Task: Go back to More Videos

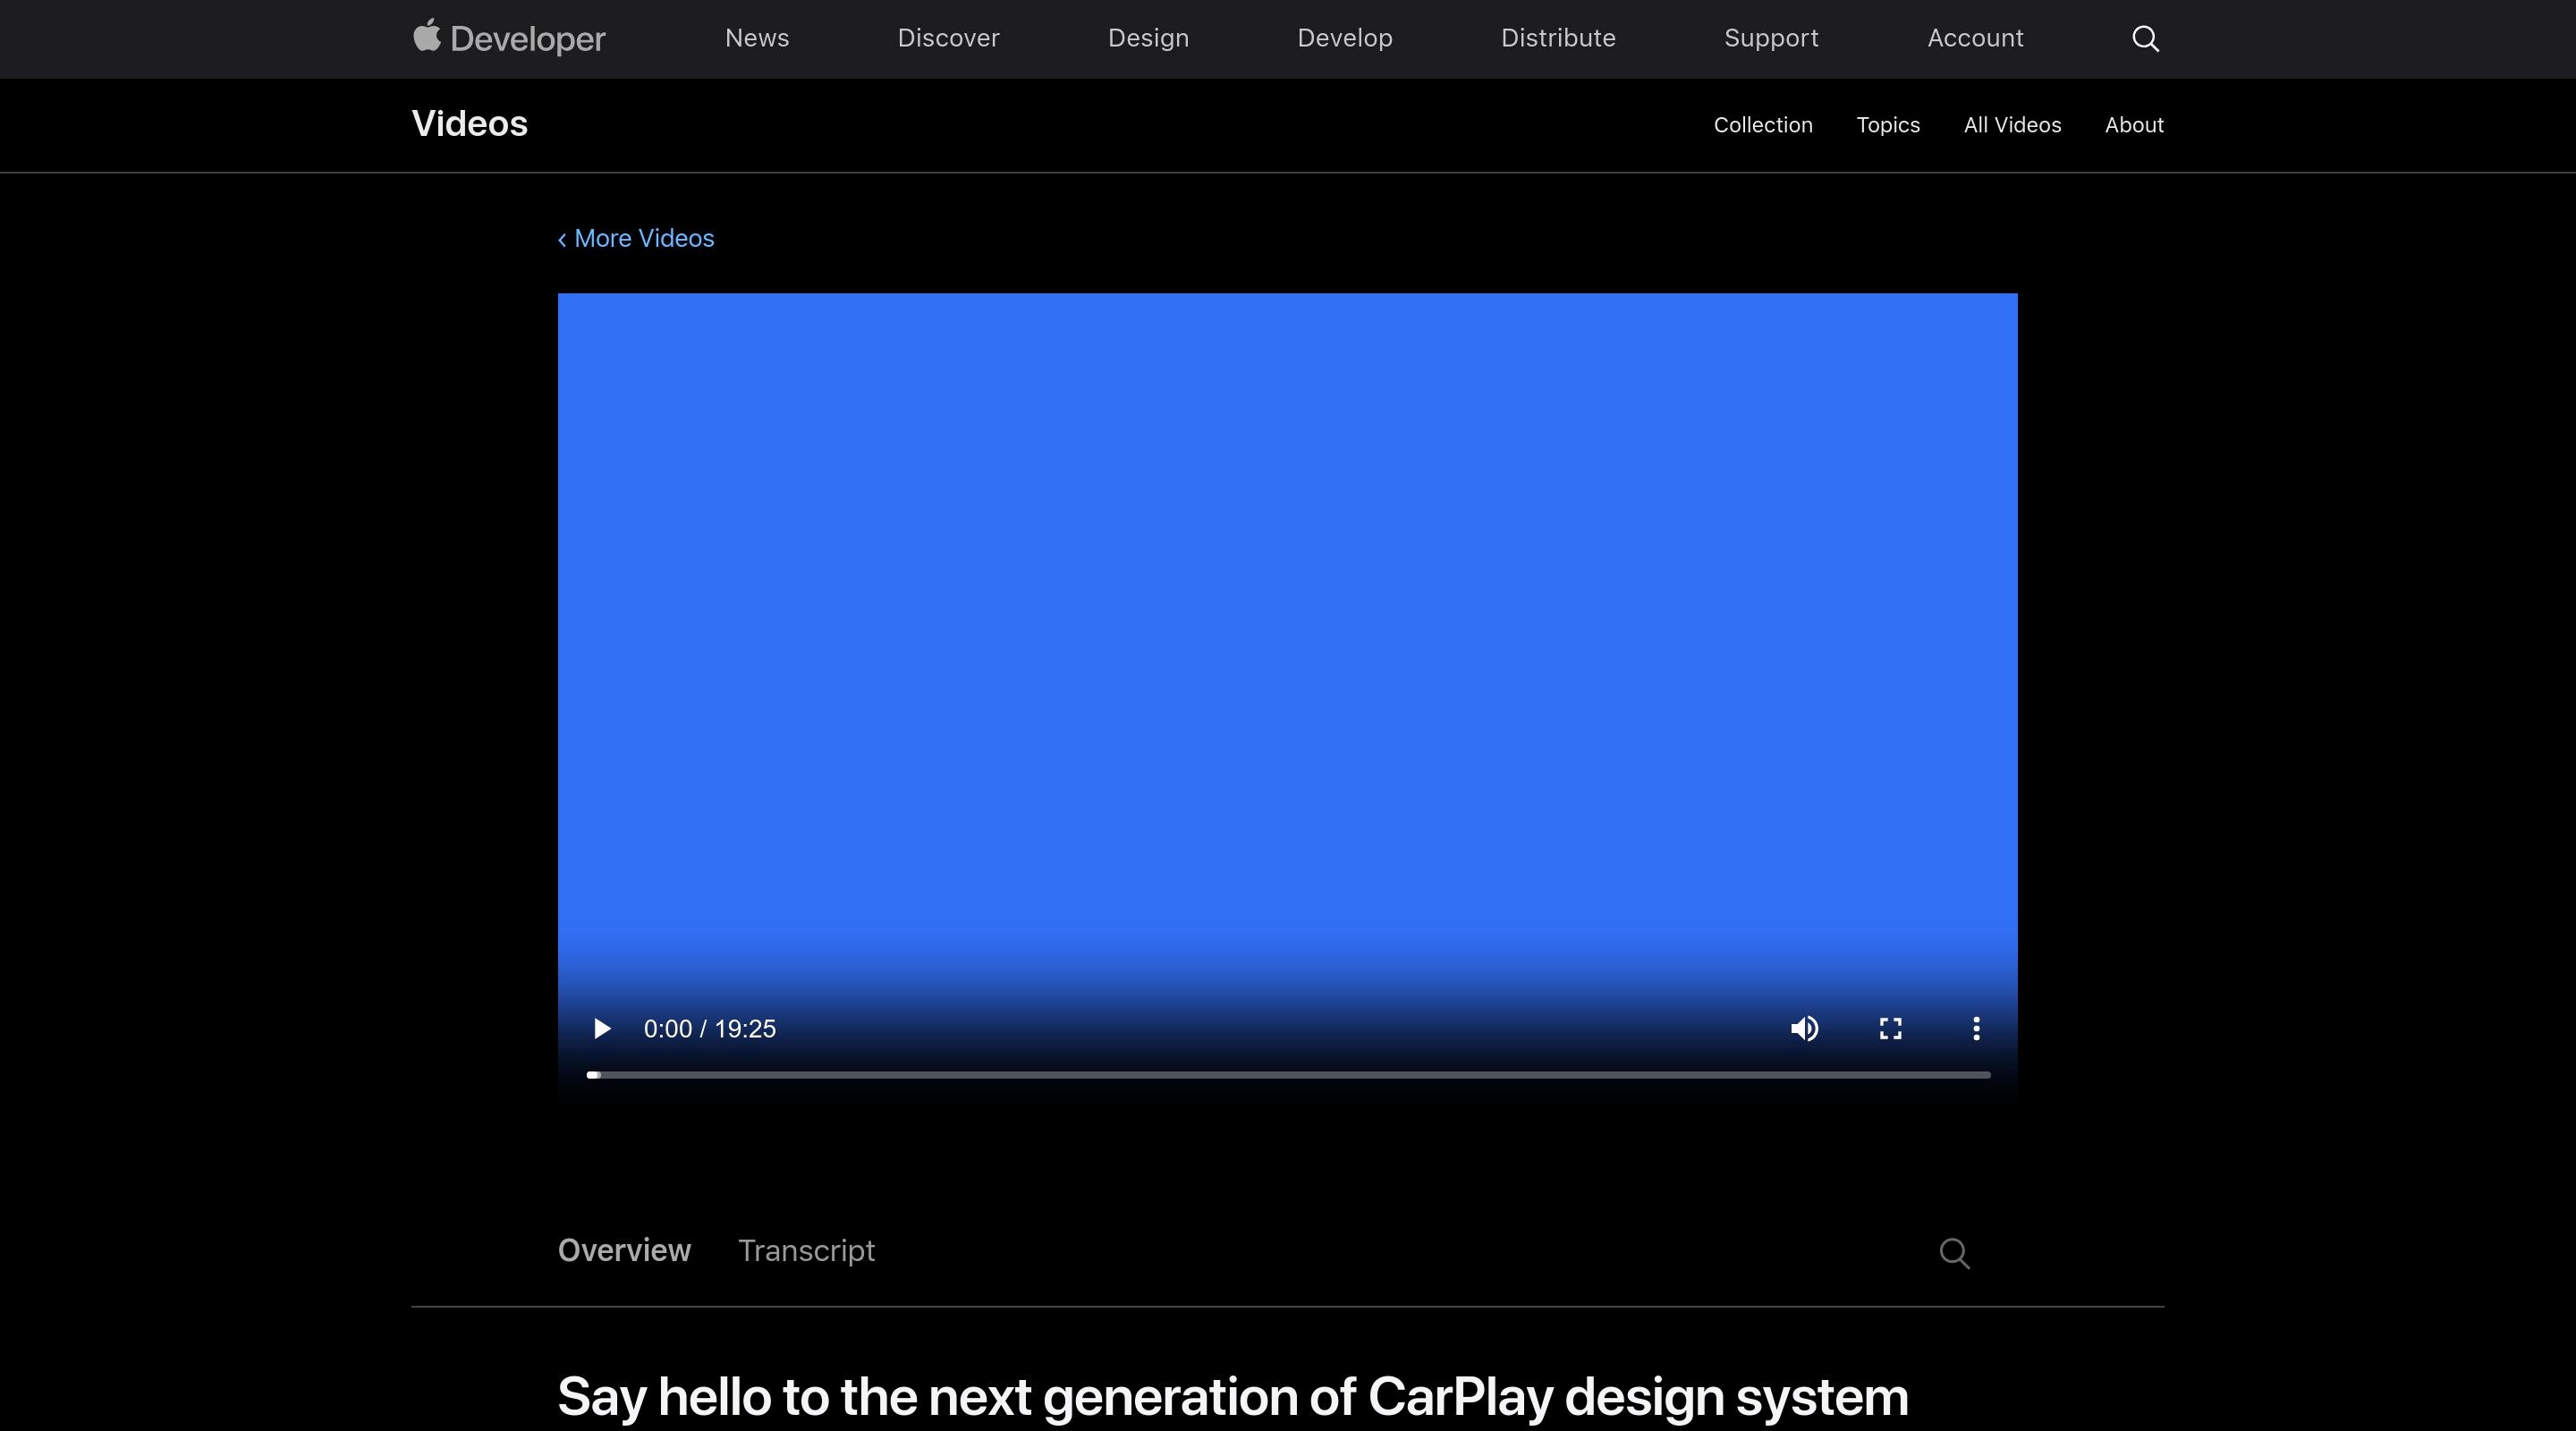Action: [x=636, y=239]
